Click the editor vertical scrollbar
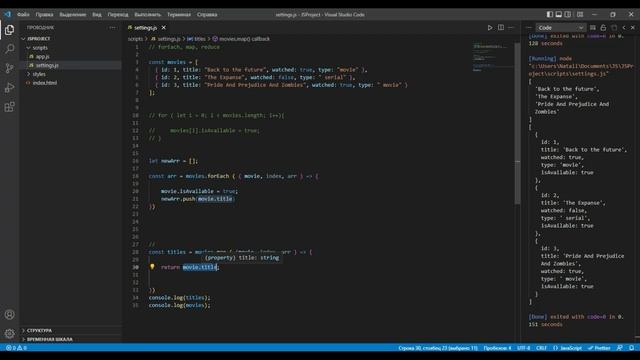The image size is (640, 360). click(518, 122)
